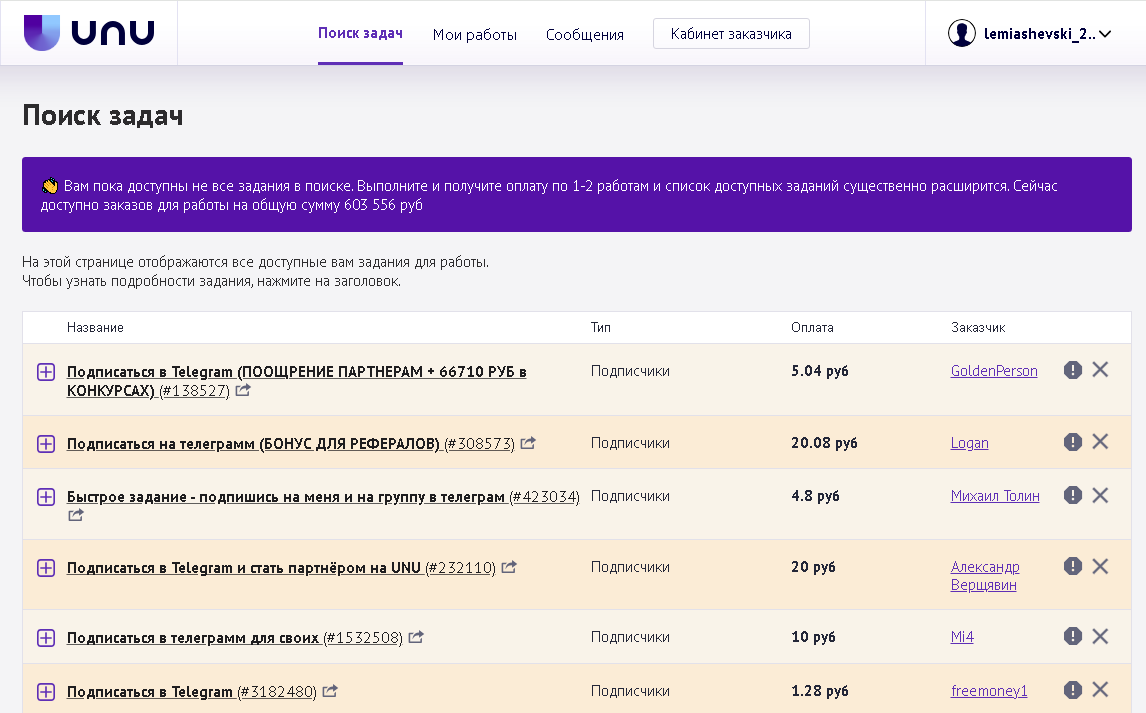This screenshot has height=713, width=1146.
Task: Click the 5.04 руб payment value
Action: (819, 371)
